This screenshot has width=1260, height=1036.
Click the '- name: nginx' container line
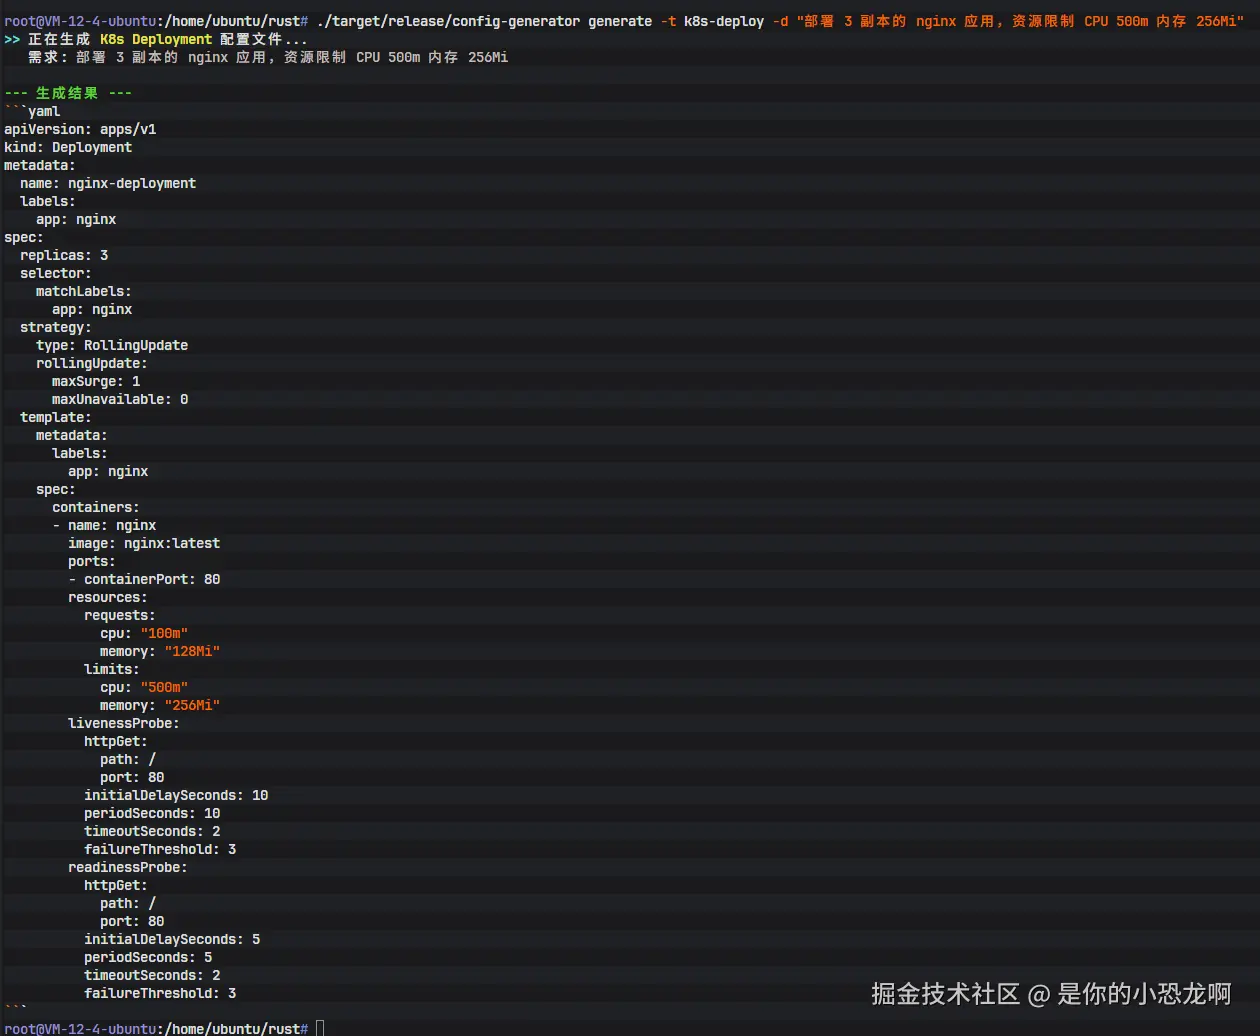pyautogui.click(x=104, y=525)
